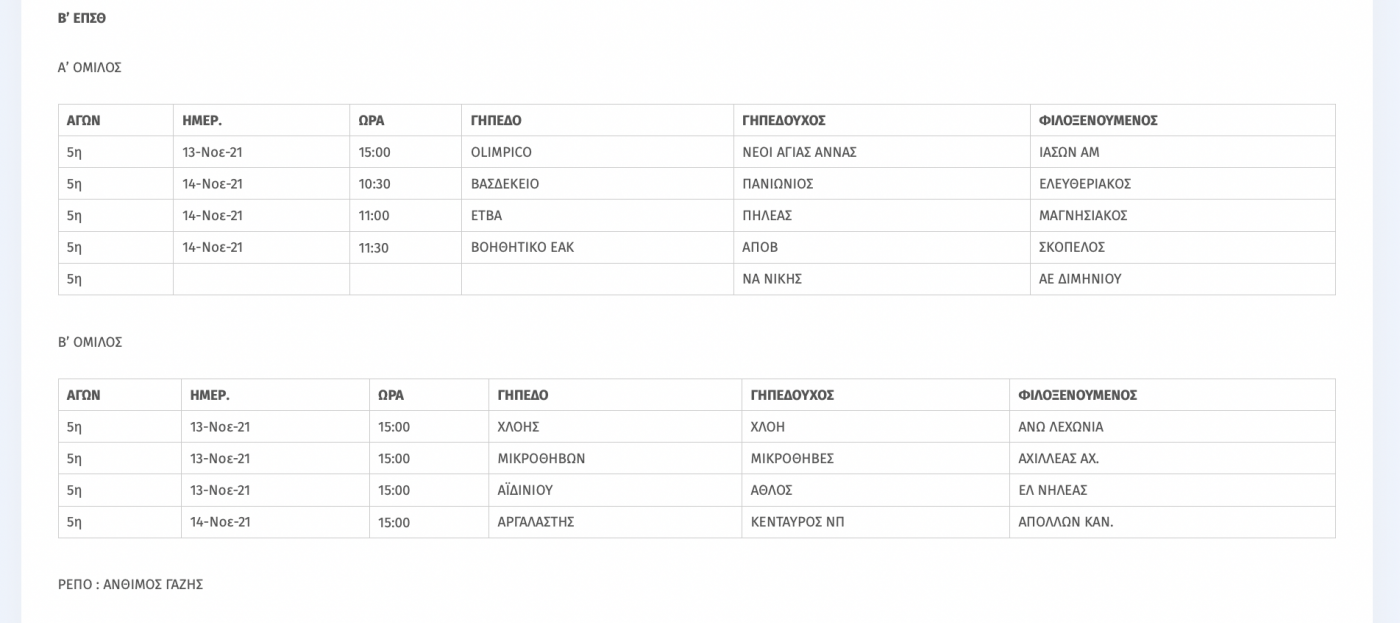Click the 10:30 time cell
Viewport: 1400px width, 623px height.
coord(405,184)
